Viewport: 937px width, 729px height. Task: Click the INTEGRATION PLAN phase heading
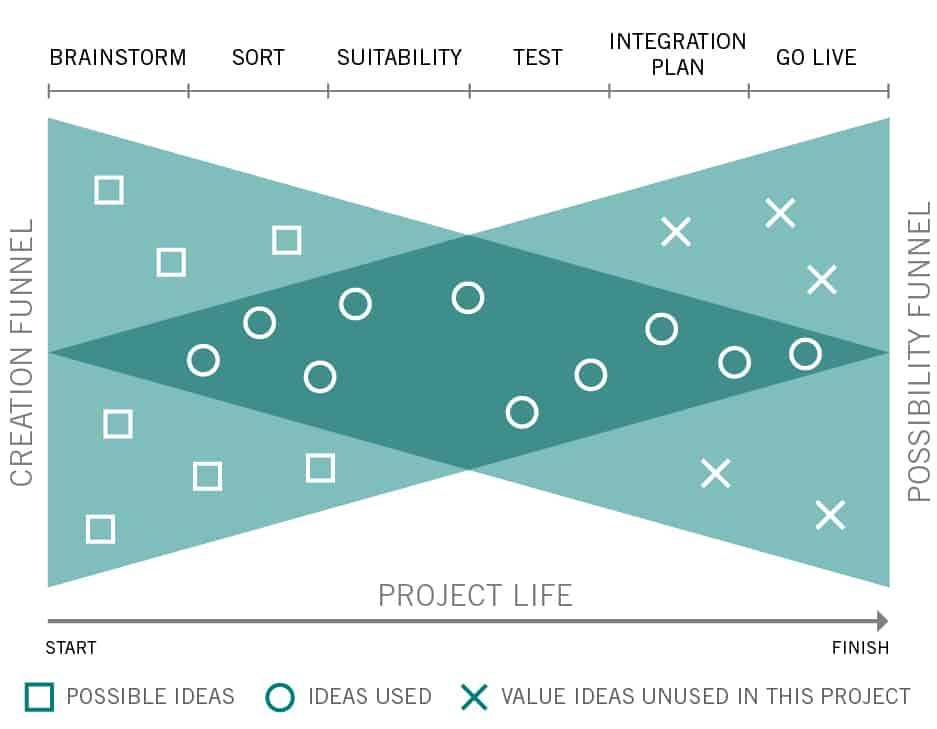click(678, 54)
